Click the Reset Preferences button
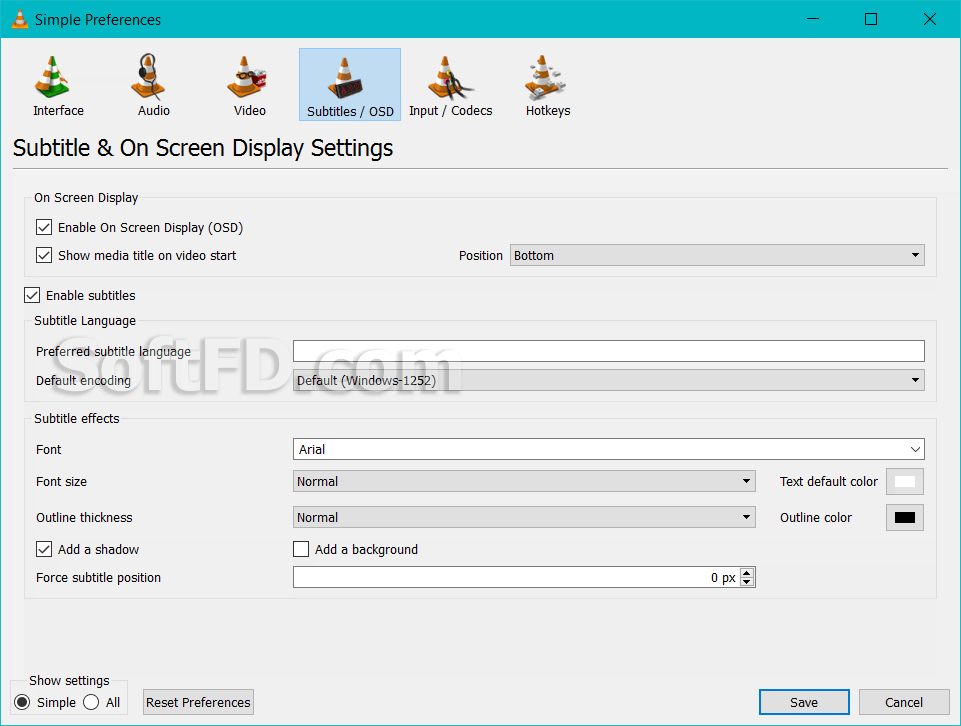This screenshot has height=726, width=961. [199, 702]
